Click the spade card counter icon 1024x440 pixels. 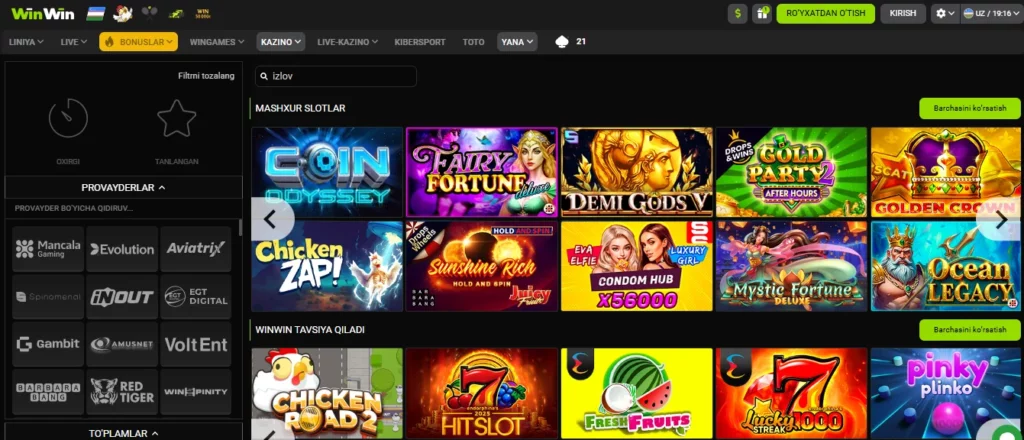click(561, 42)
